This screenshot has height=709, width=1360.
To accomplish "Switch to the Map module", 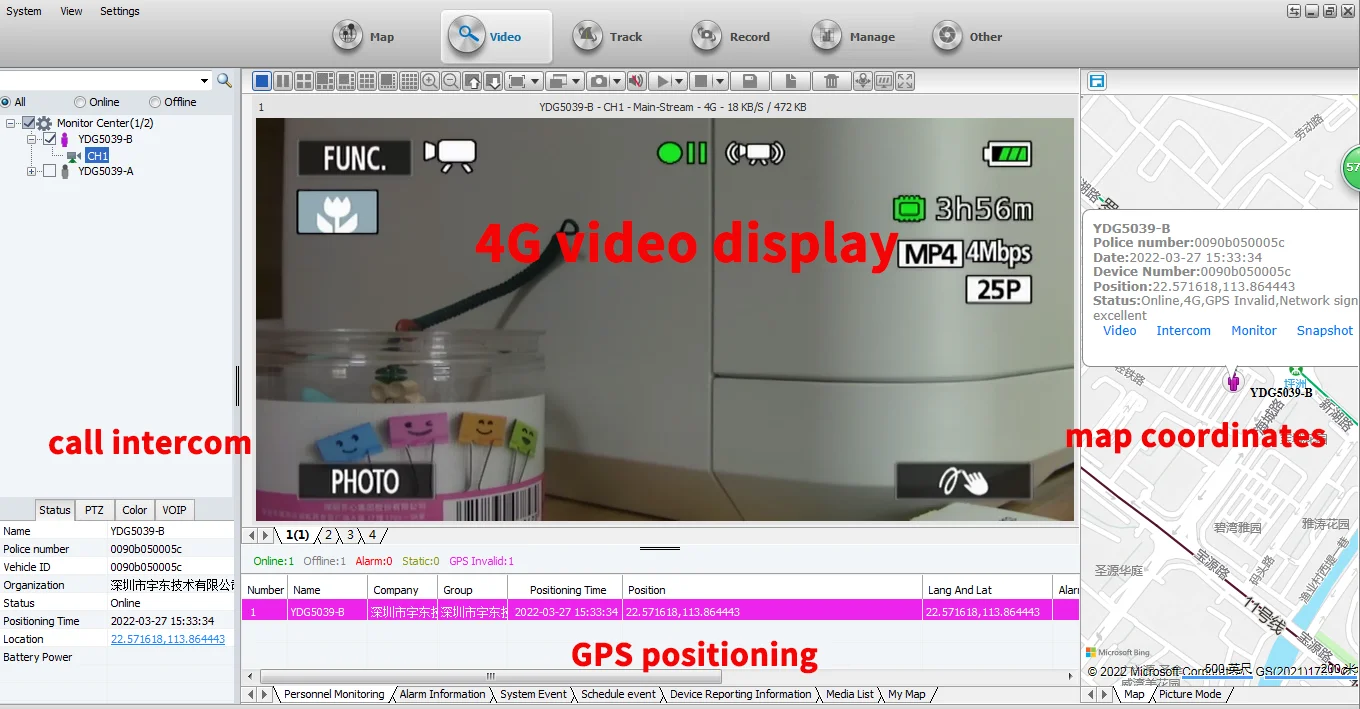I will point(364,37).
